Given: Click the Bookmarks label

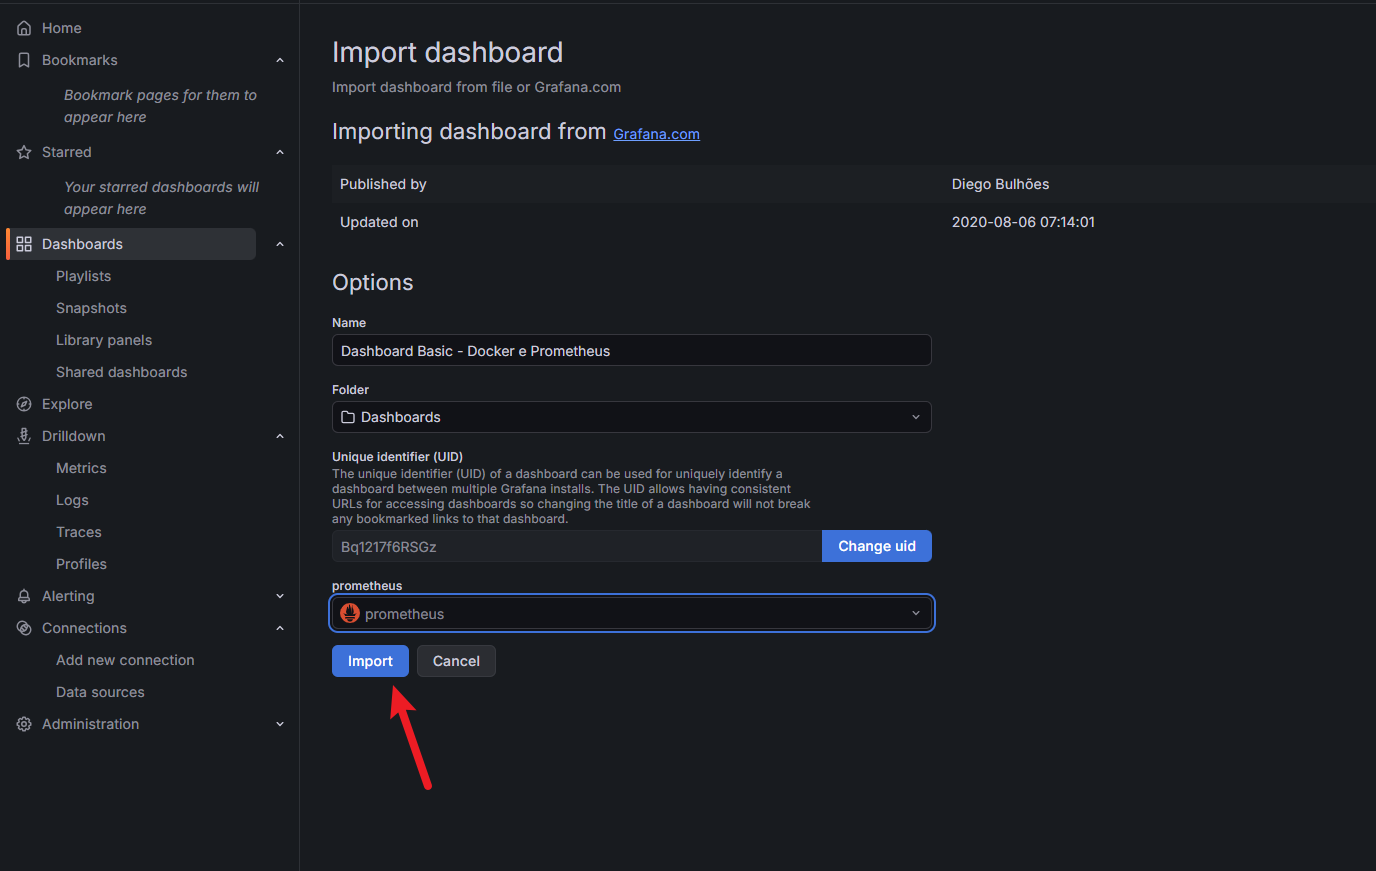Looking at the screenshot, I should [x=80, y=60].
